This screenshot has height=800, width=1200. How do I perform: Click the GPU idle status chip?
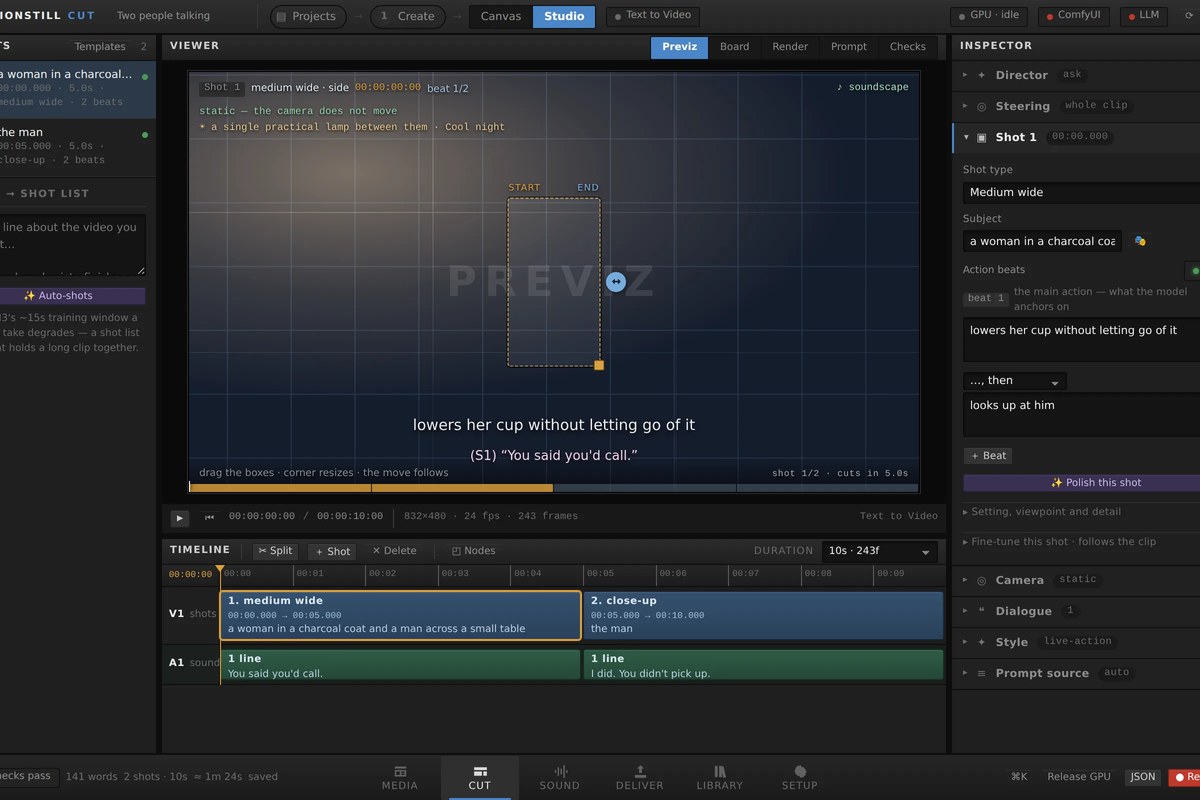coord(987,16)
